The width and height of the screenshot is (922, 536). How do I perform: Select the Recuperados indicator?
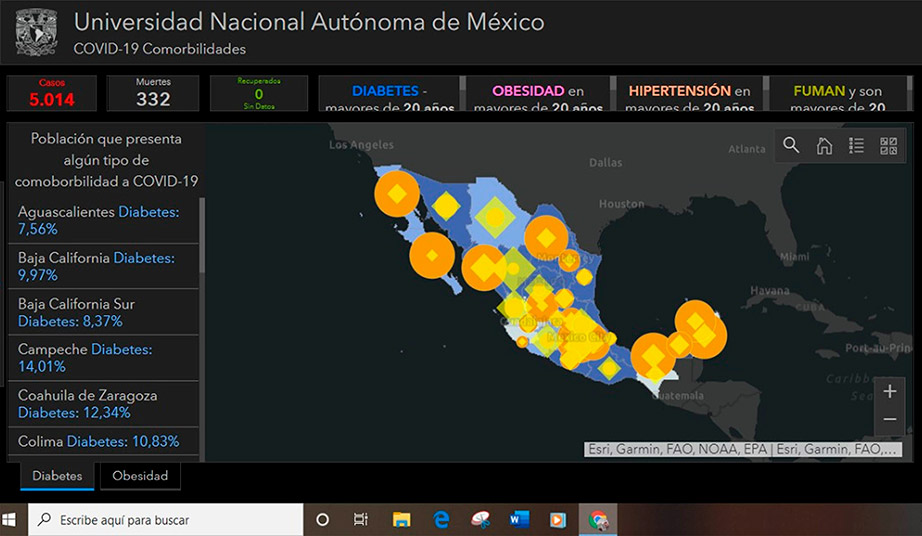[x=259, y=93]
